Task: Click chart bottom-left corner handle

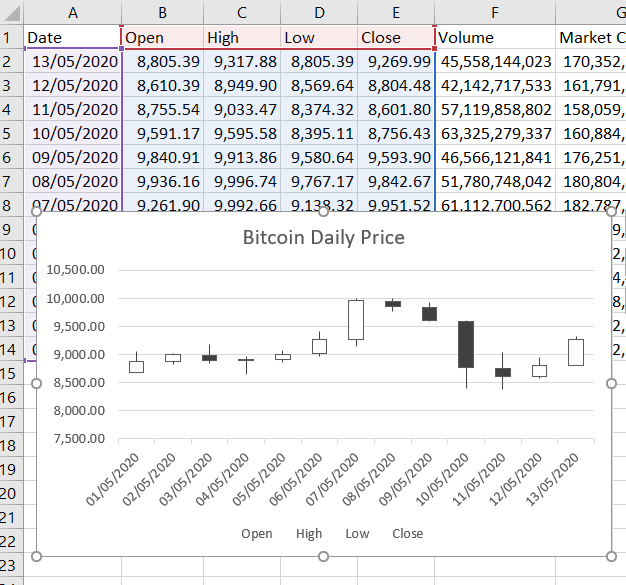Action: (36, 556)
